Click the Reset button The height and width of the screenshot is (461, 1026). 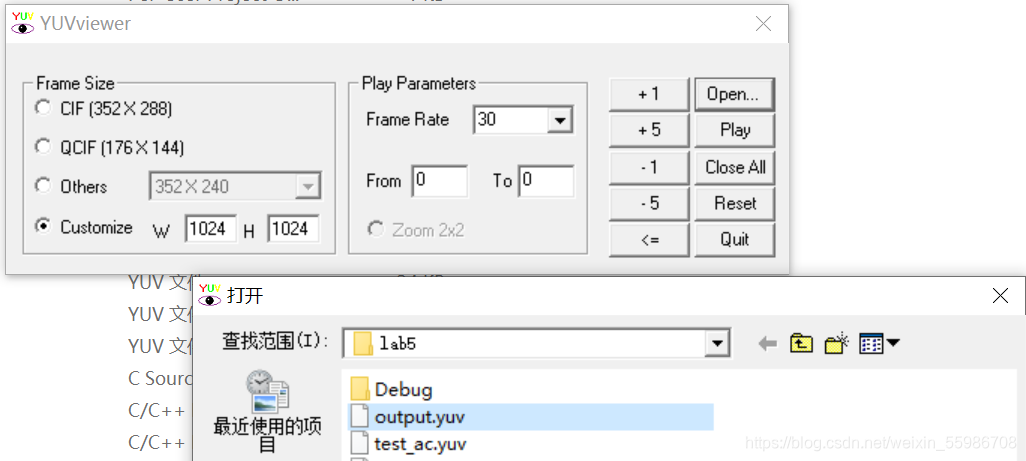point(734,203)
